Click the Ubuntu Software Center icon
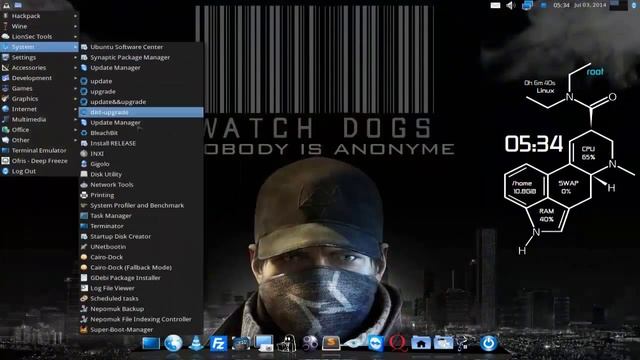 [x=84, y=47]
